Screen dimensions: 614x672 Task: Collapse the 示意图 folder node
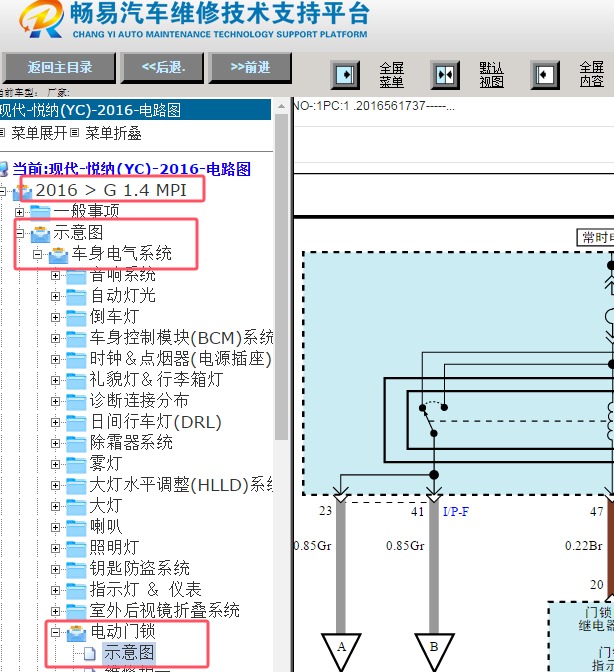[x=19, y=234]
